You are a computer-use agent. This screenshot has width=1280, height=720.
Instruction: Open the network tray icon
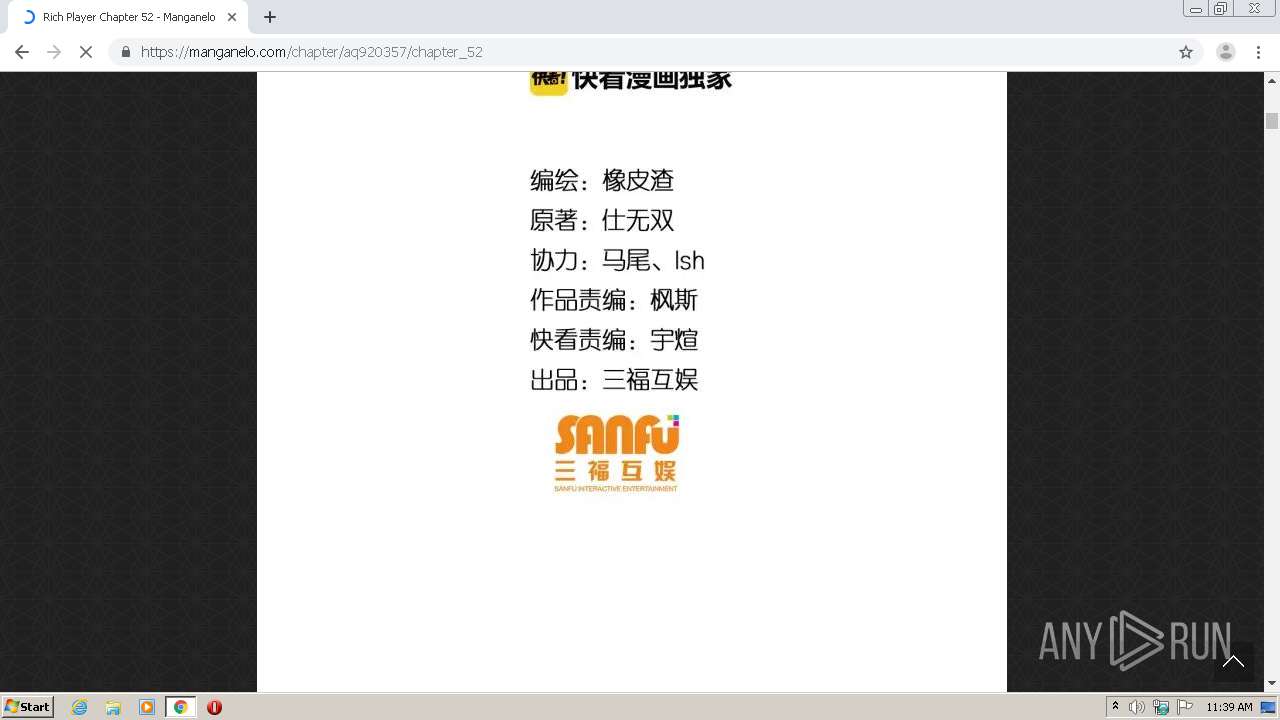coord(1161,707)
